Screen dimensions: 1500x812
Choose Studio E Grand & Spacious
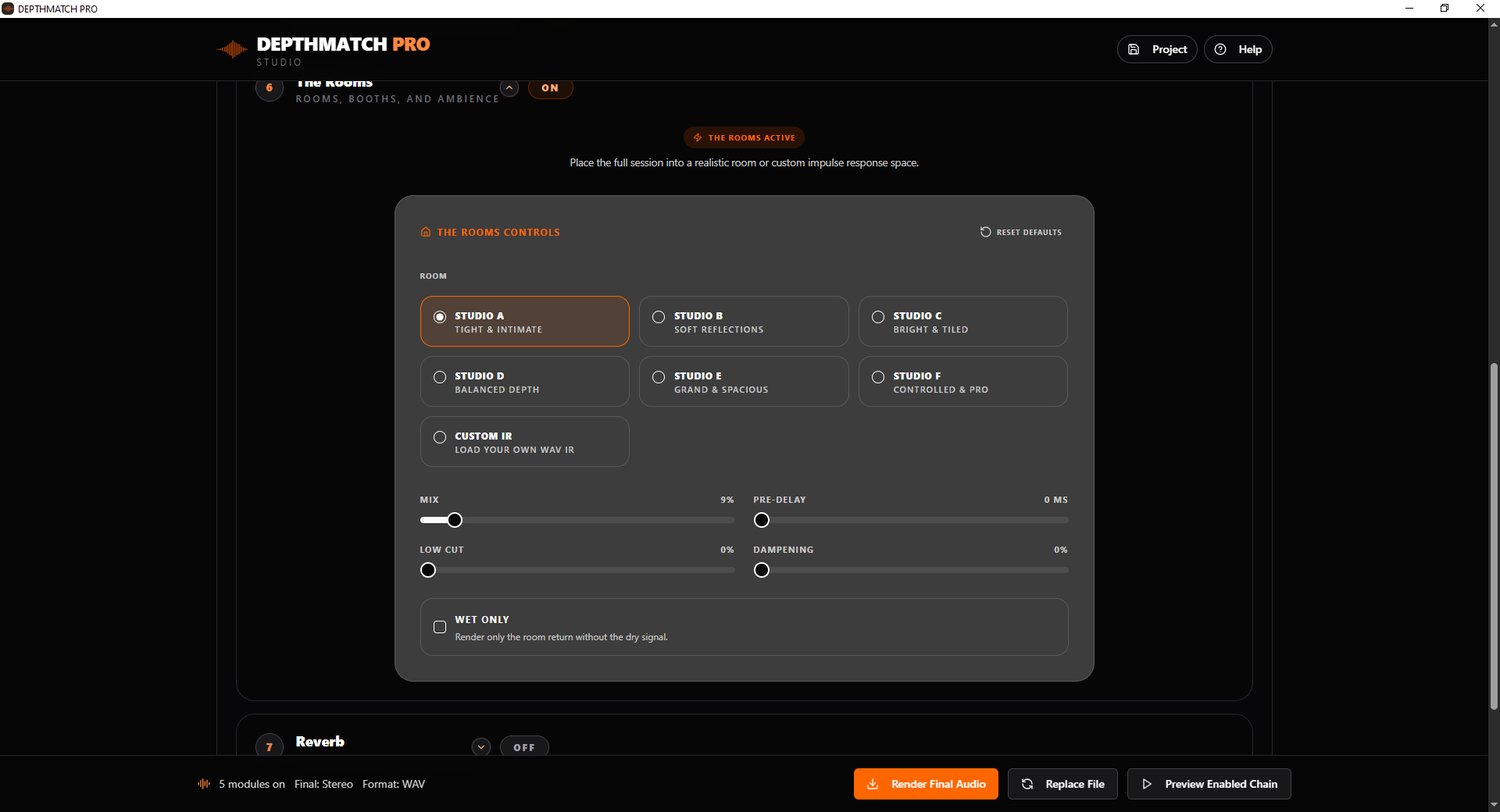744,381
